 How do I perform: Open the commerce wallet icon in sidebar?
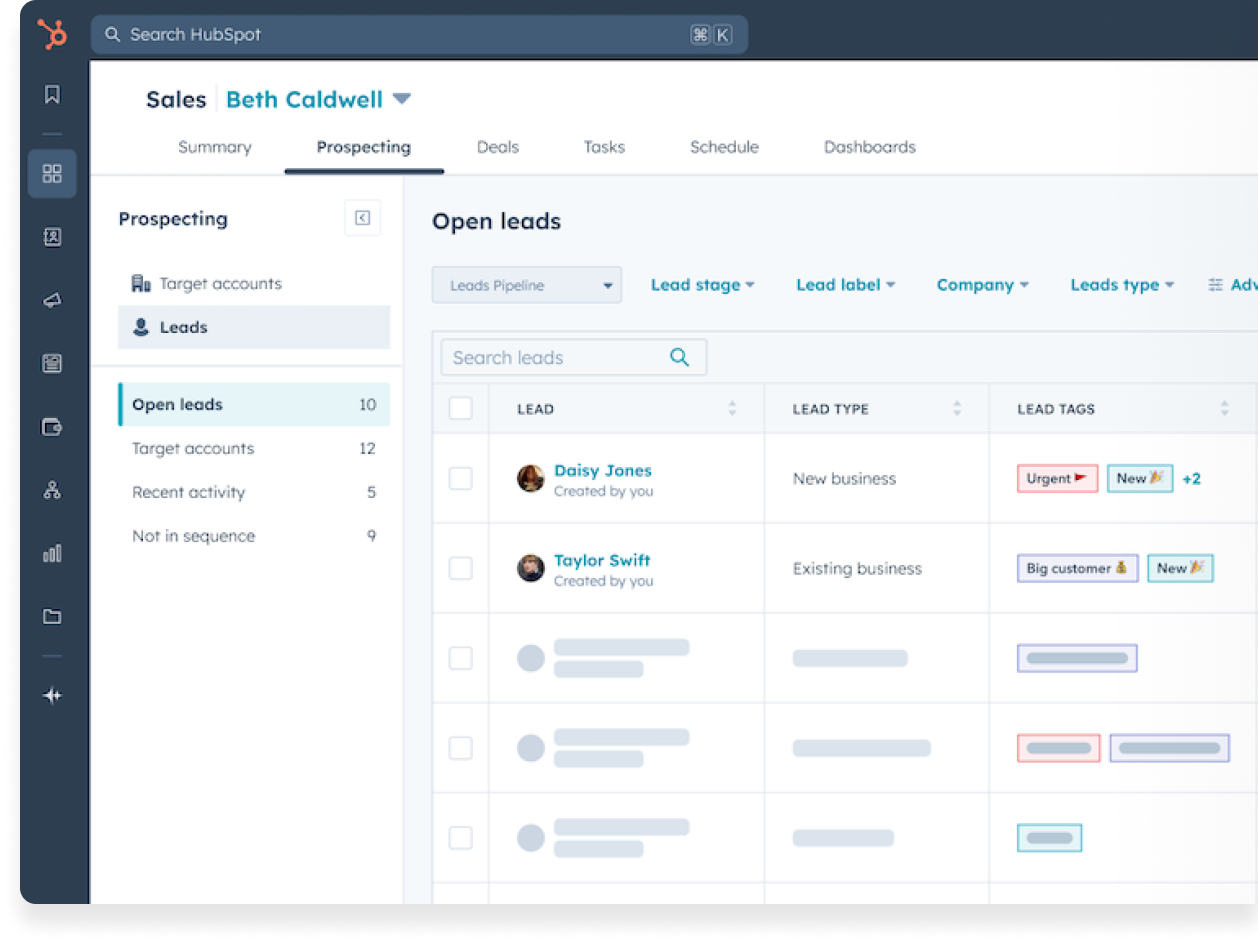pyautogui.click(x=52, y=427)
